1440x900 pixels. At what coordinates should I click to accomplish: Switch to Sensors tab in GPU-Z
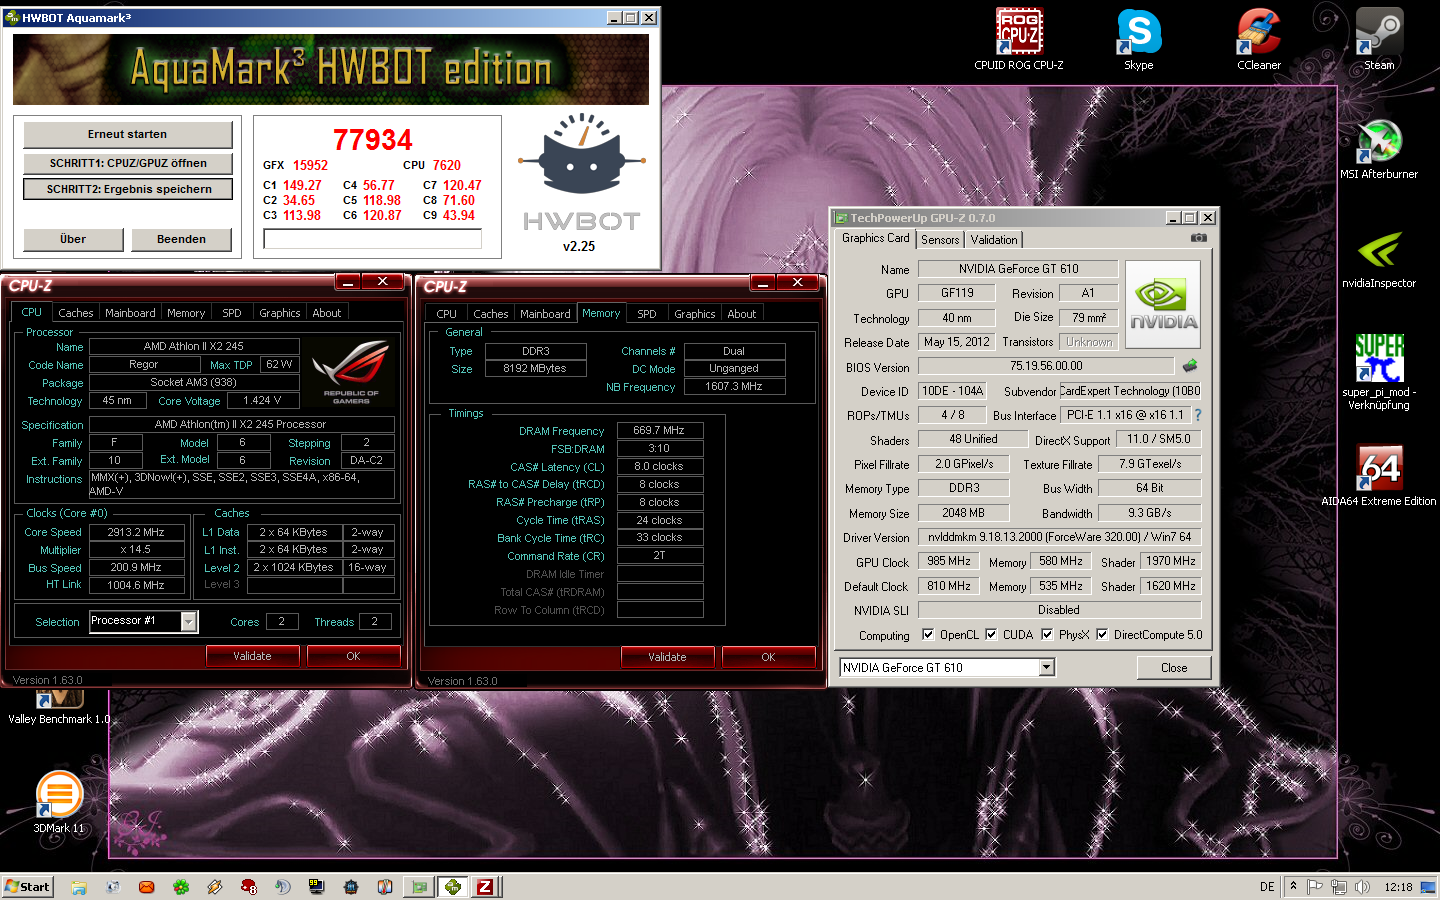pyautogui.click(x=940, y=240)
